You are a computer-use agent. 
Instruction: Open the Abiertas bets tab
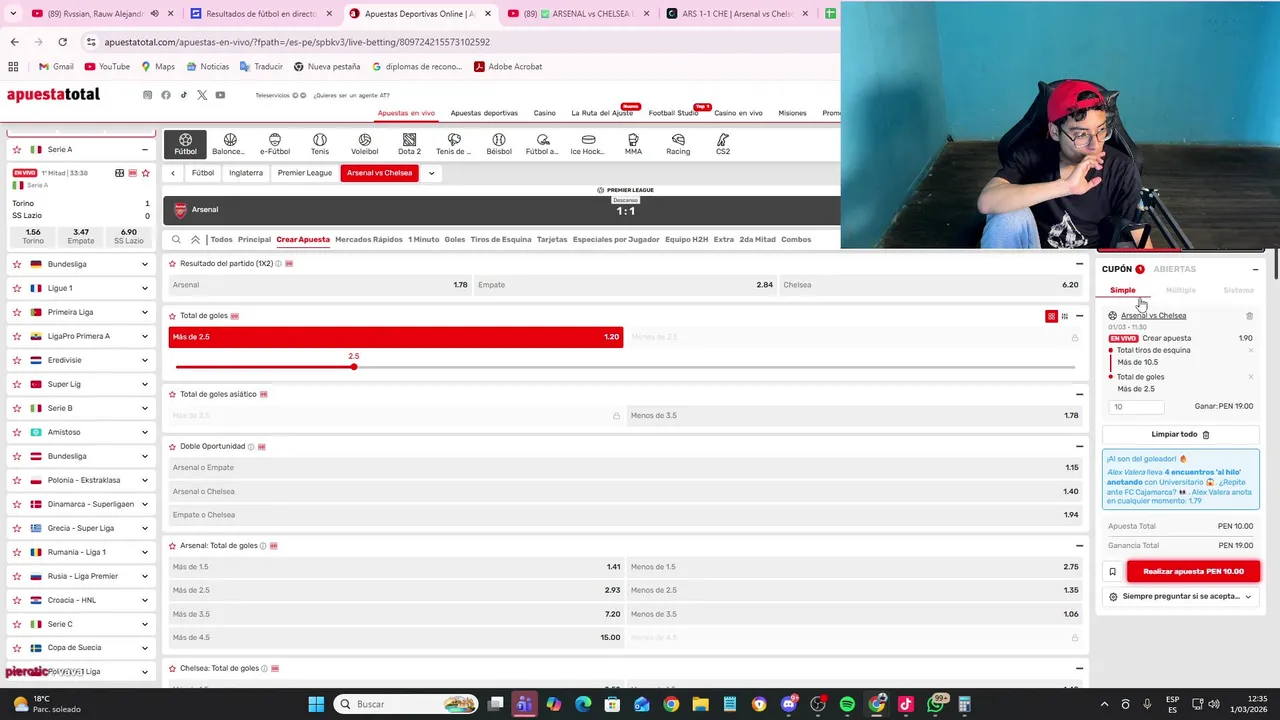[x=1174, y=269]
